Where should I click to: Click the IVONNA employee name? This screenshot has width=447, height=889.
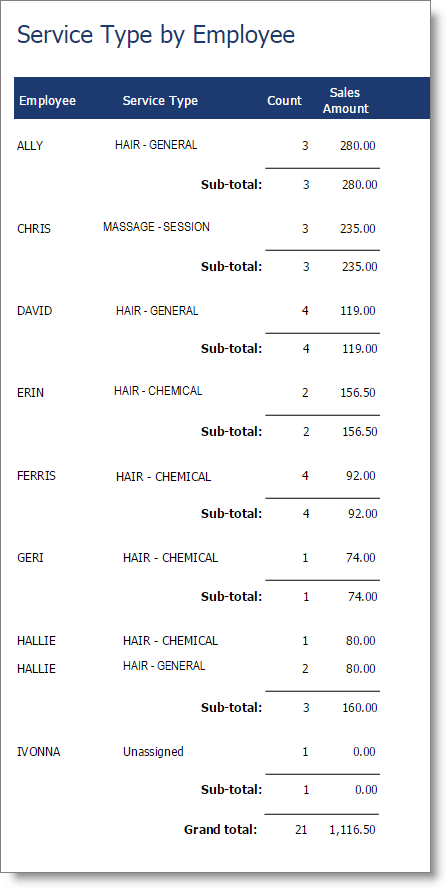[x=39, y=752]
